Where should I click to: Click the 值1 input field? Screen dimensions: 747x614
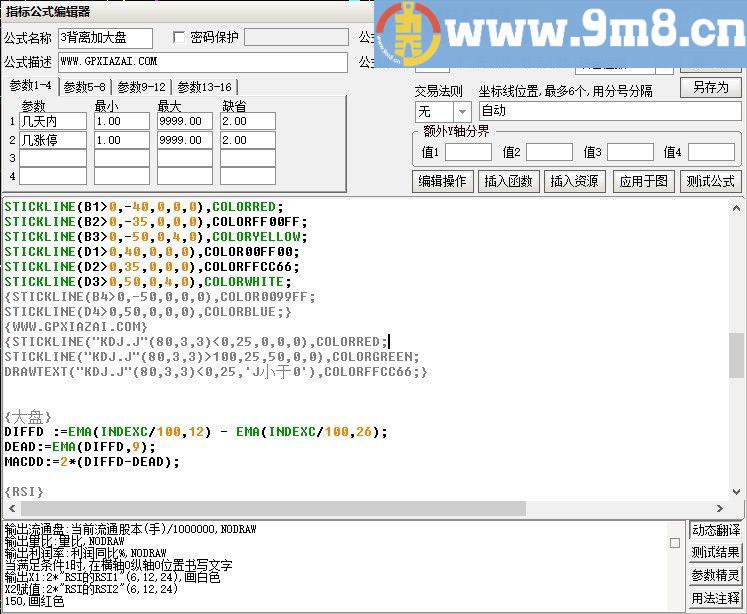pos(468,152)
